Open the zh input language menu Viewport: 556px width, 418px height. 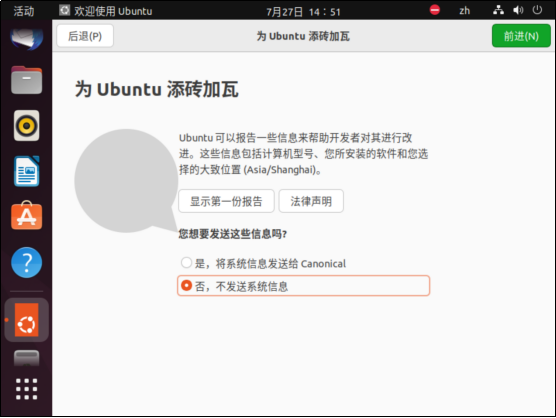coord(465,11)
